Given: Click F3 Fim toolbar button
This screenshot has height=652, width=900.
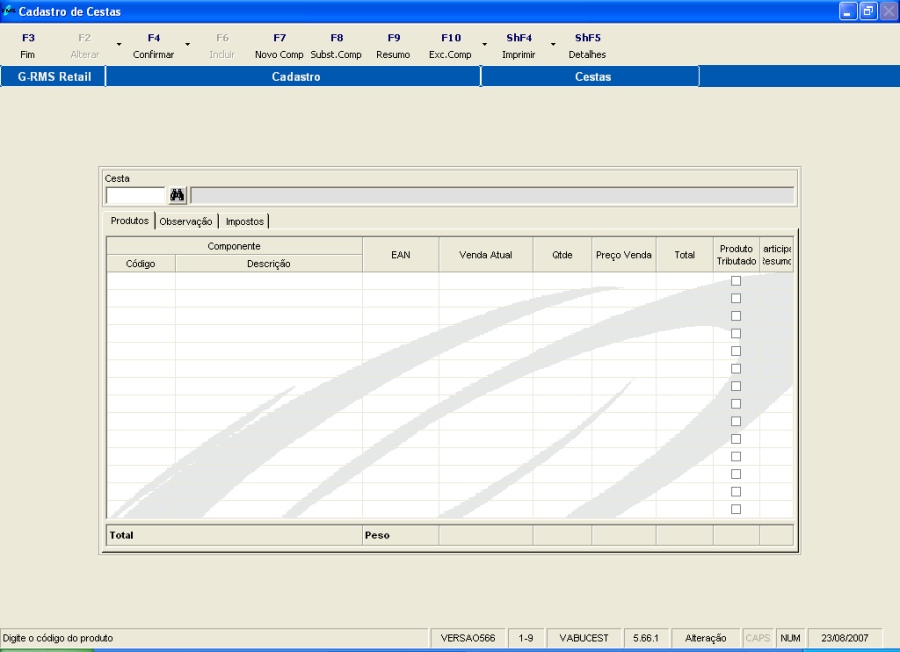Looking at the screenshot, I should pos(28,46).
